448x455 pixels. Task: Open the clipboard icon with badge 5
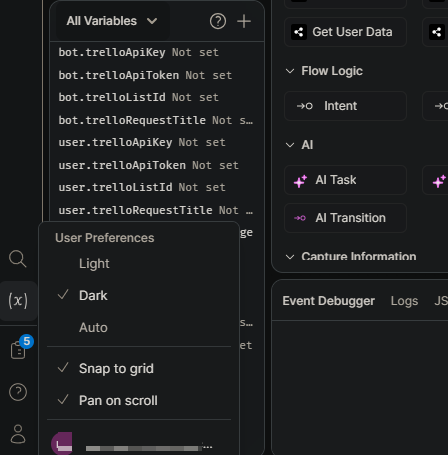18,350
